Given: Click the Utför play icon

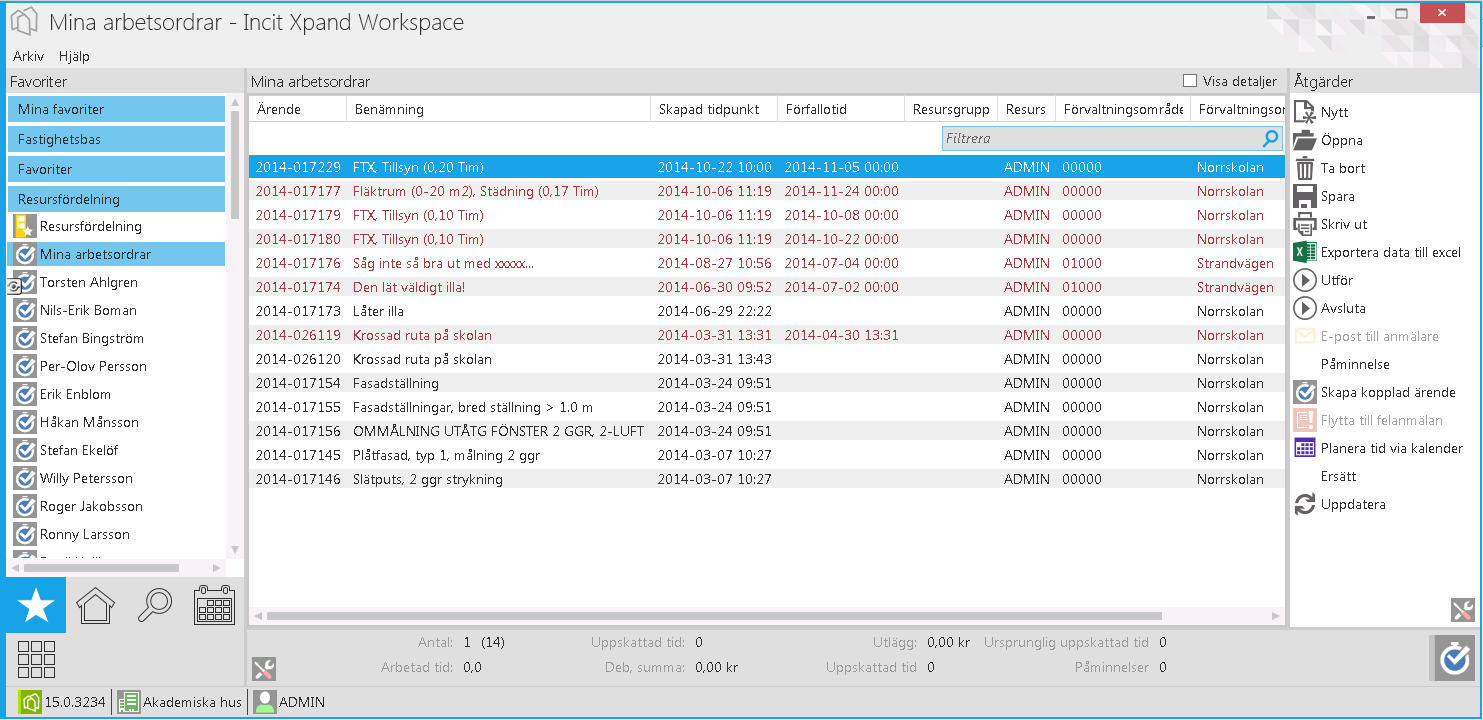Looking at the screenshot, I should 1305,280.
